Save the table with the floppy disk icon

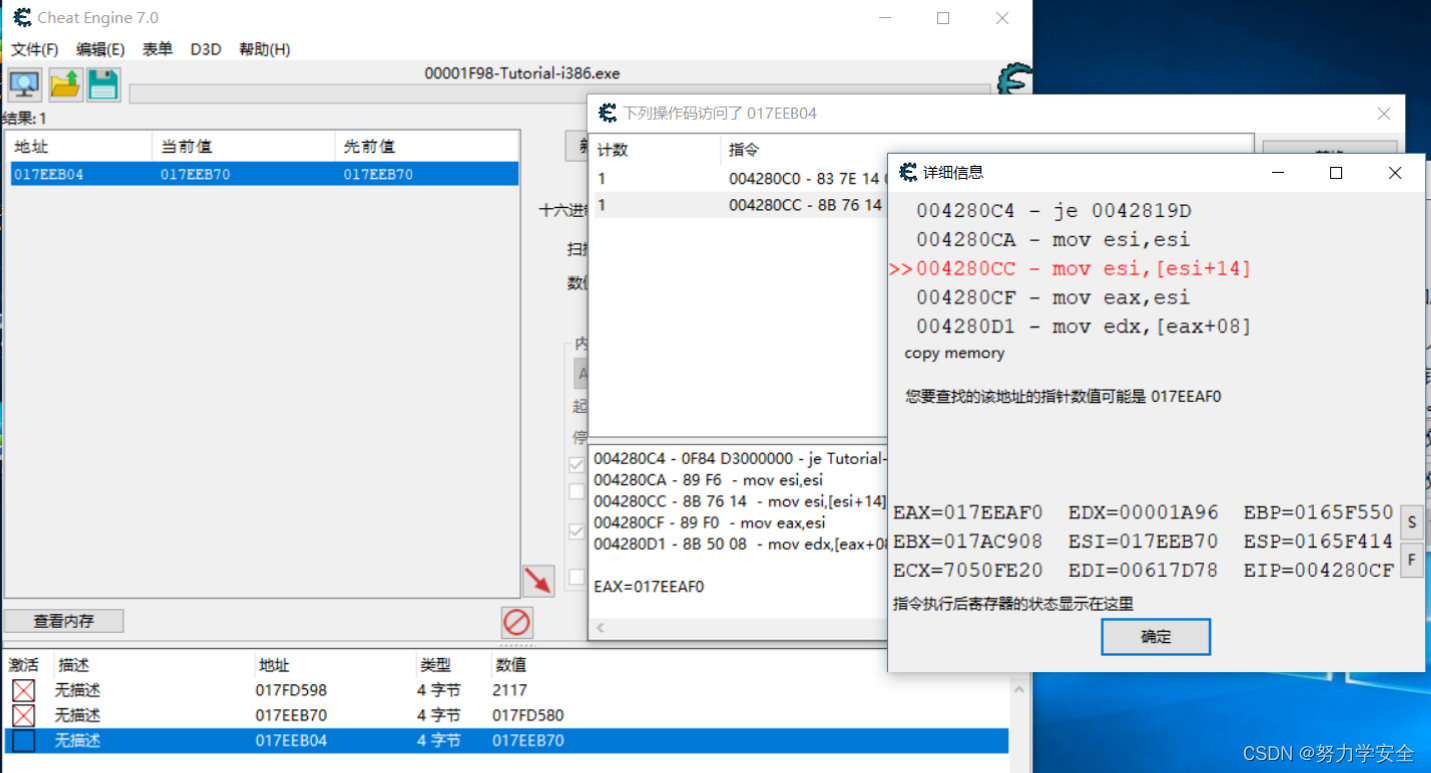pyautogui.click(x=102, y=84)
